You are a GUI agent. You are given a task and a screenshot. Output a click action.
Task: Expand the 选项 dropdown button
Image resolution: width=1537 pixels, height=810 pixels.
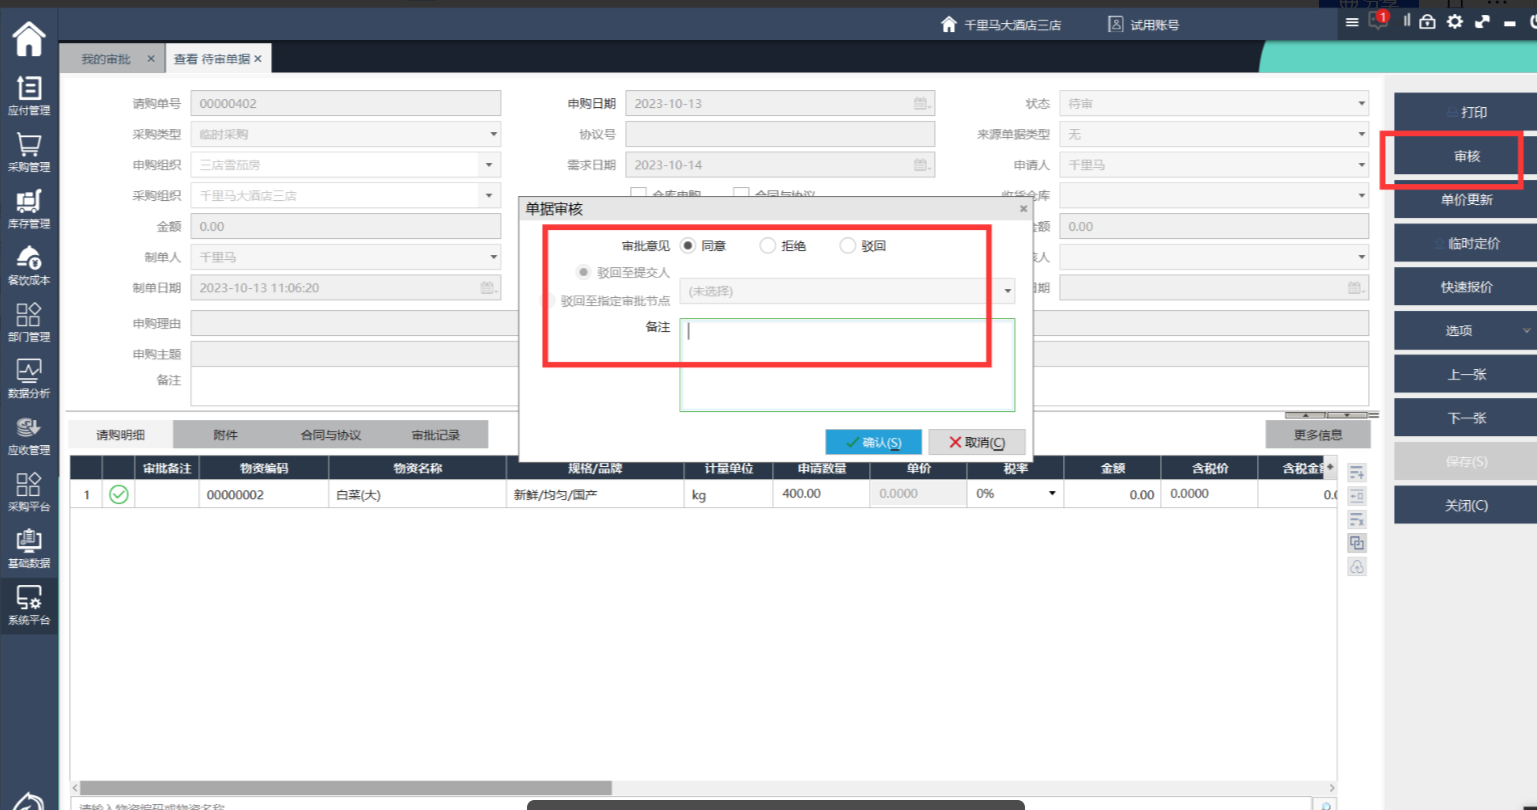click(1526, 331)
